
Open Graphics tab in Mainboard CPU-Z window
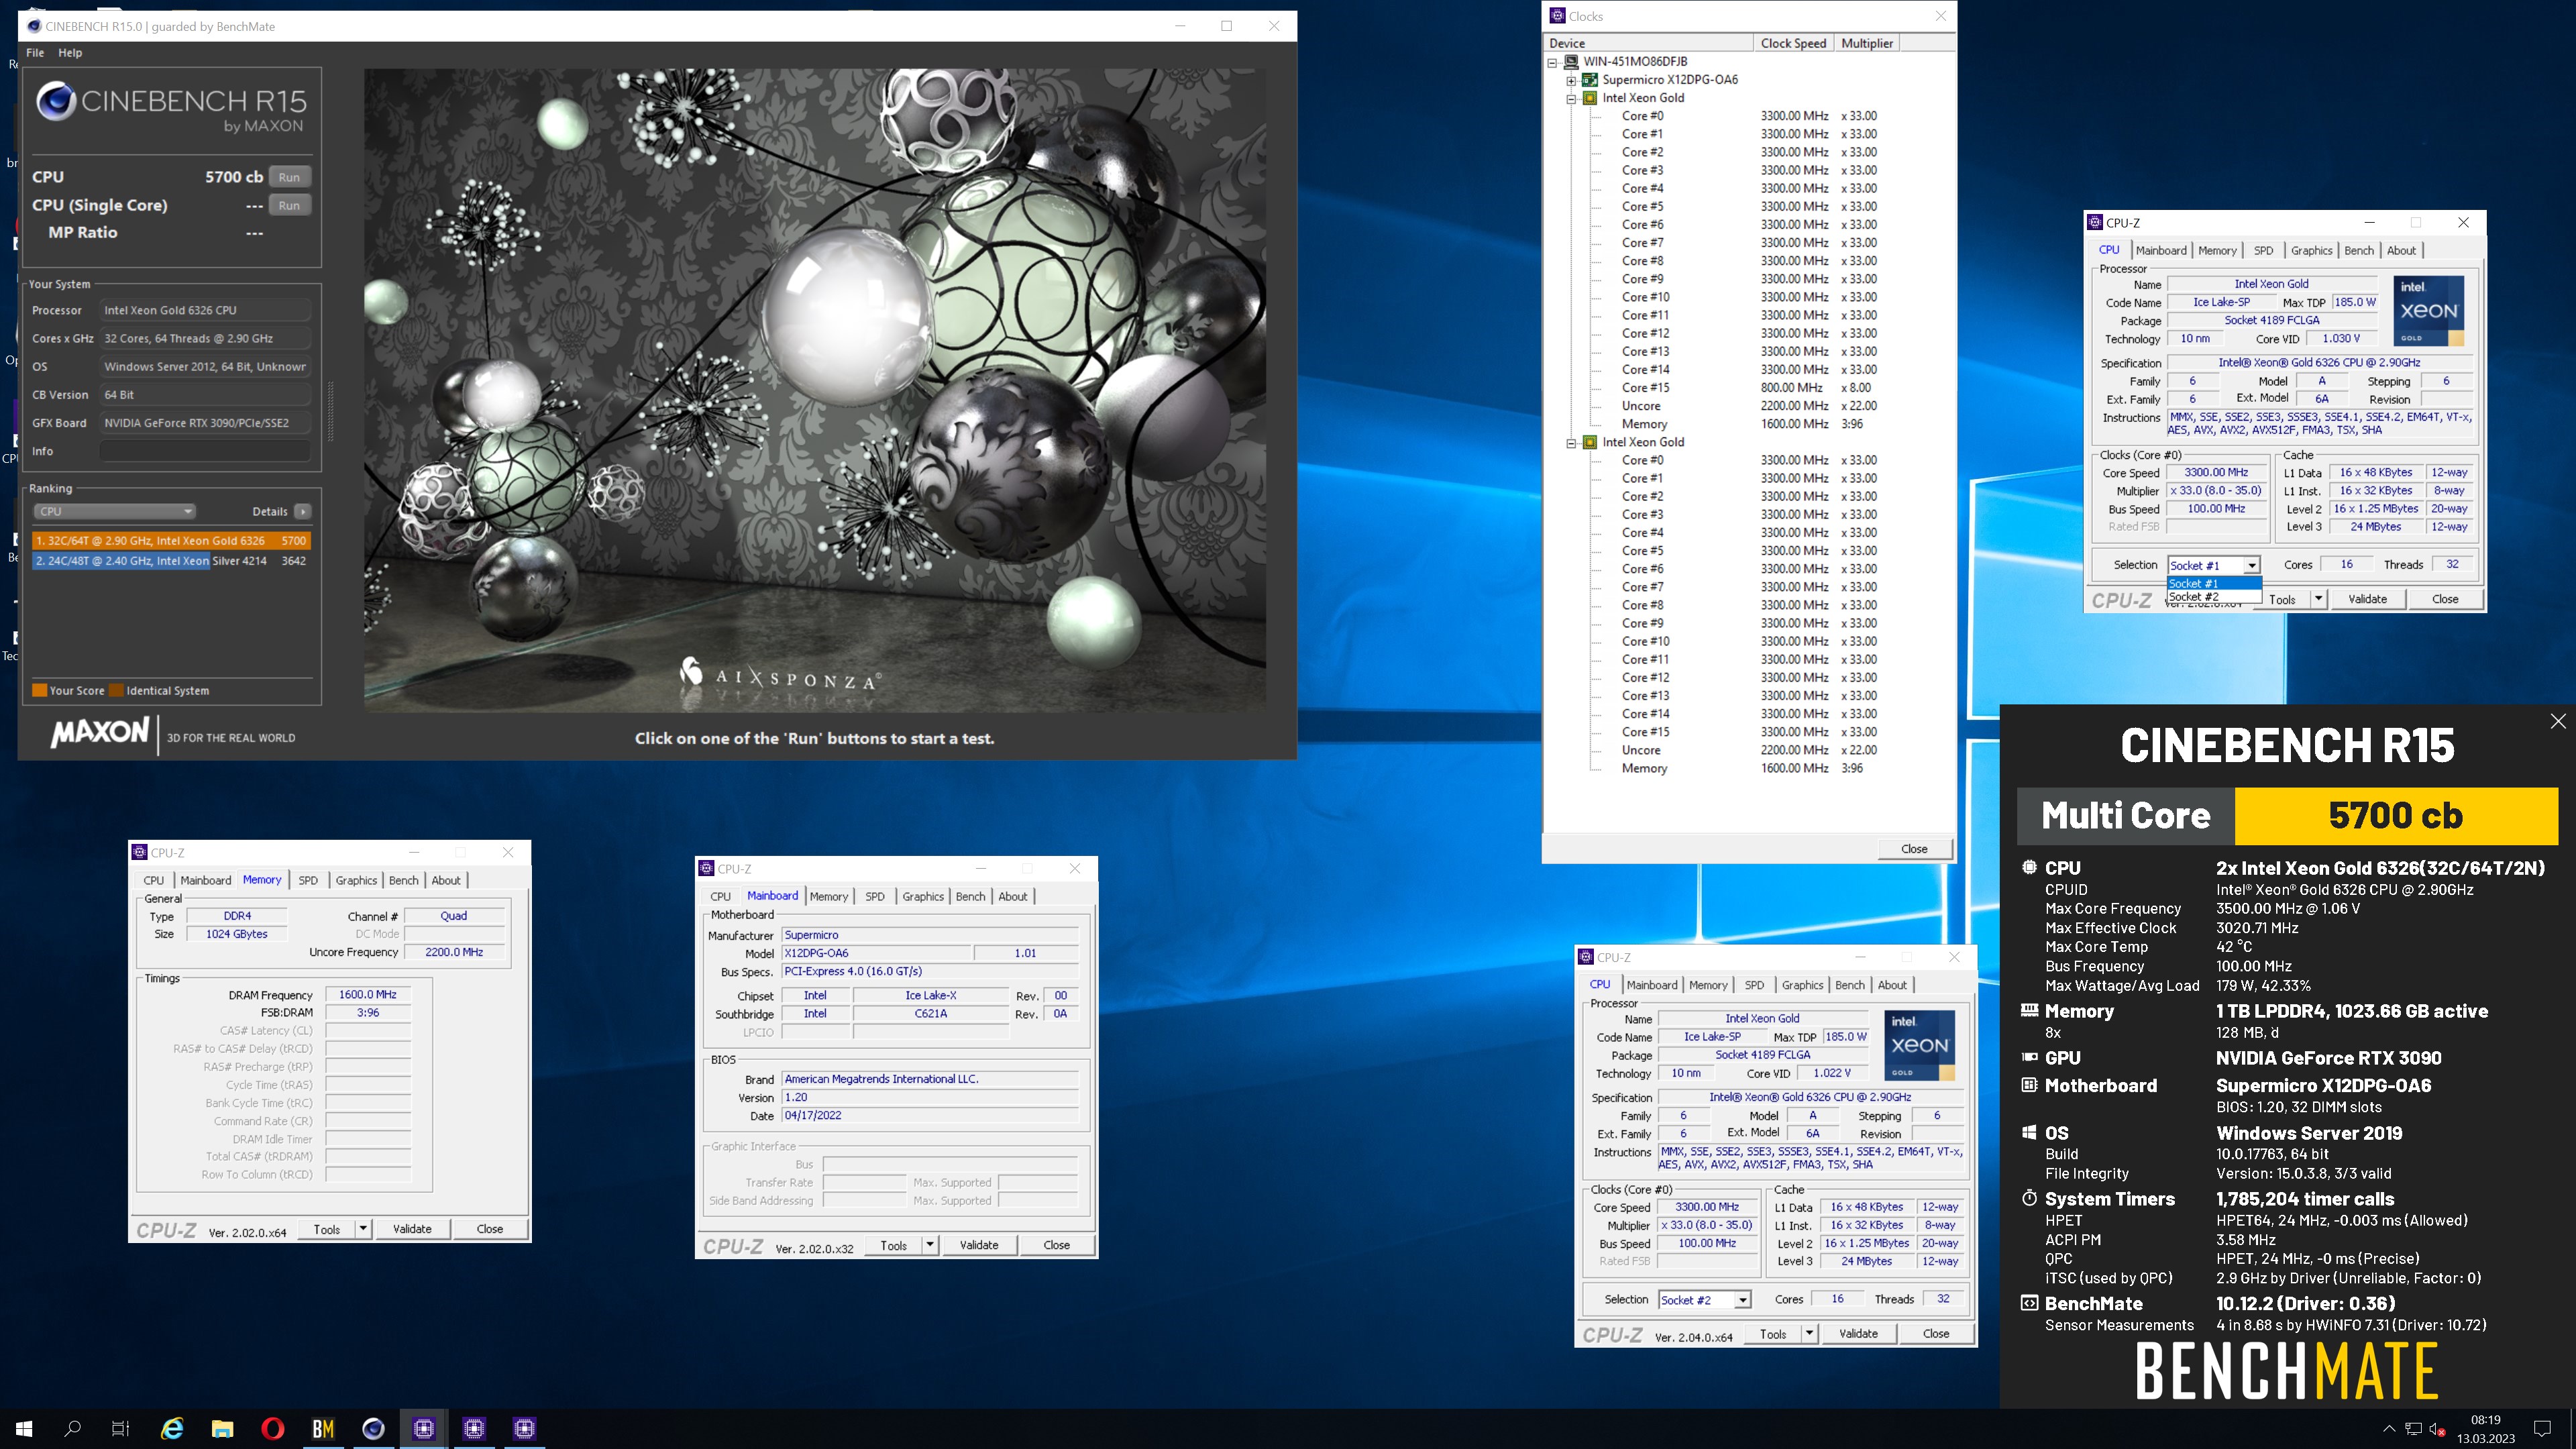(922, 896)
